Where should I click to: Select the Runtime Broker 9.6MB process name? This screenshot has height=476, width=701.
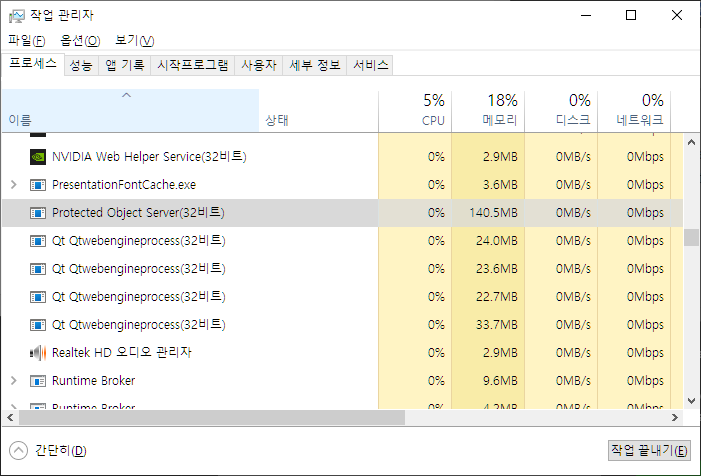click(x=93, y=381)
